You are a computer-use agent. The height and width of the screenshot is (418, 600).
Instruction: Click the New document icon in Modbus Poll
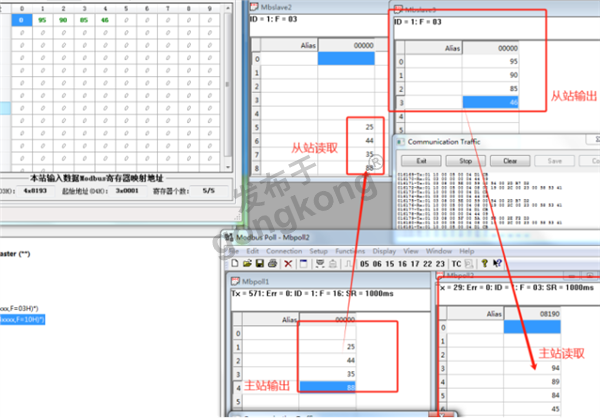[235, 263]
